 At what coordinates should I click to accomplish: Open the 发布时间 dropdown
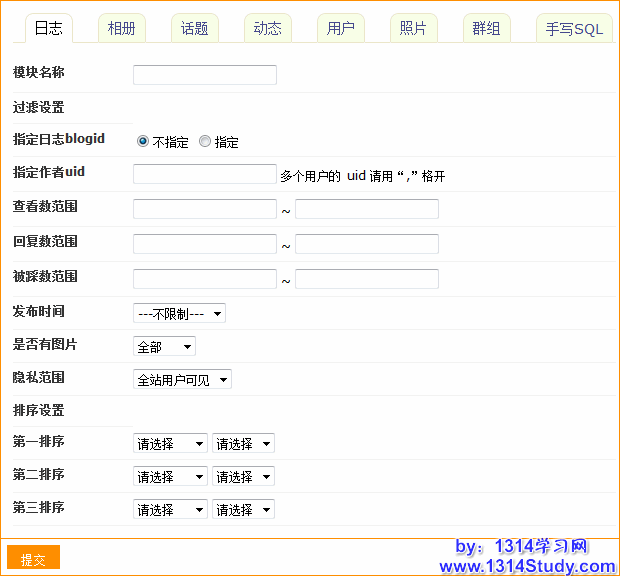[179, 313]
